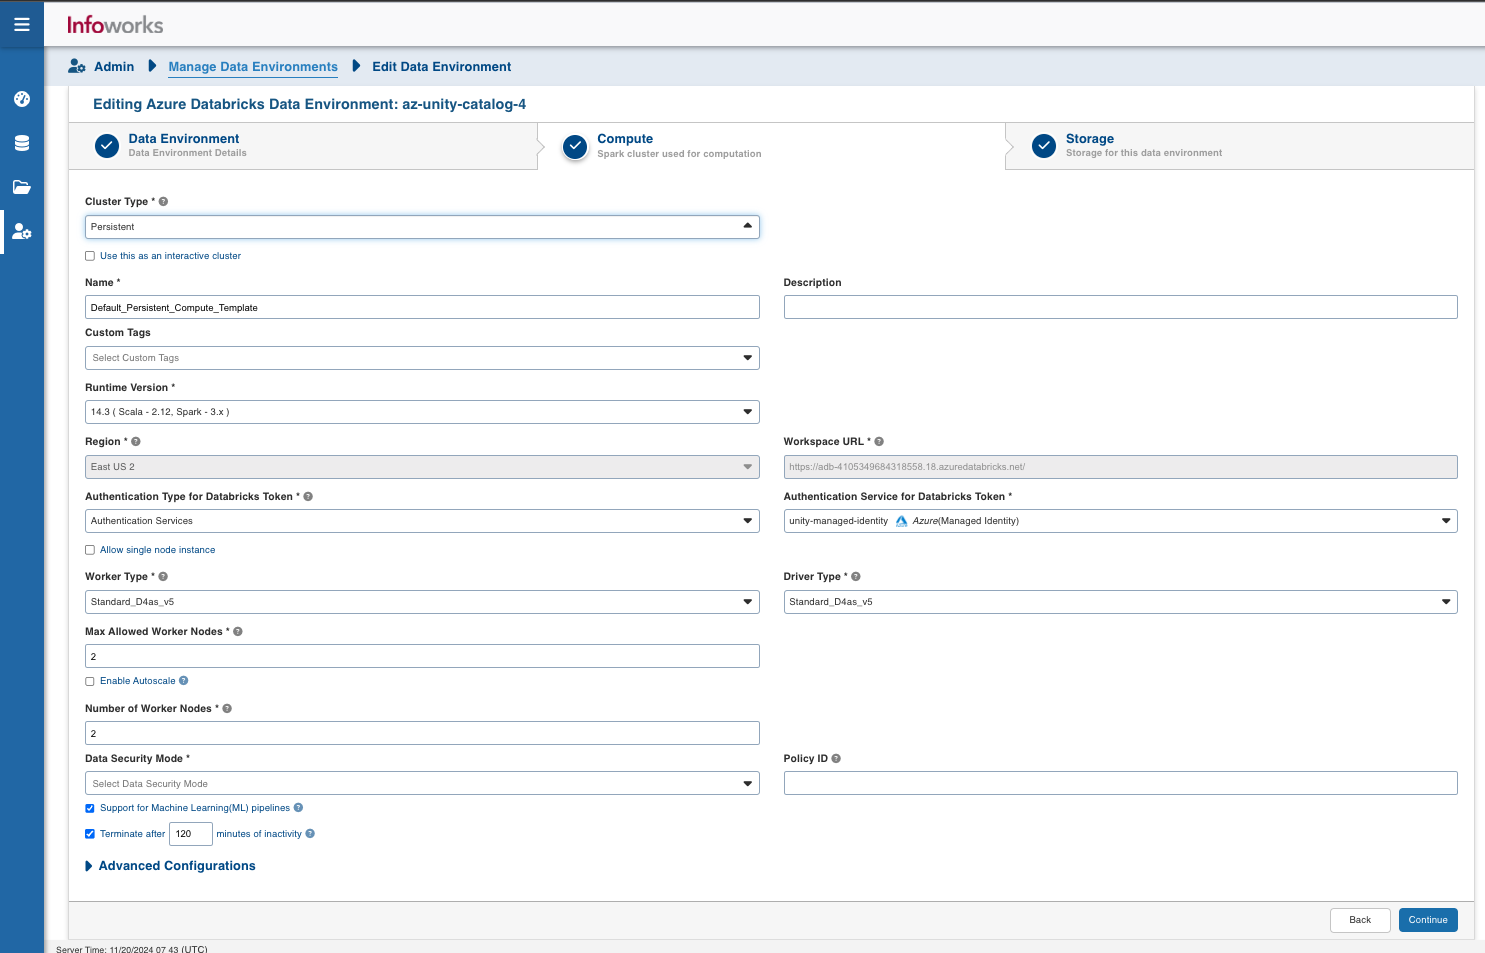Click the Number of Worker Nodes help icon
Viewport: 1485px width, 953px height.
[227, 709]
